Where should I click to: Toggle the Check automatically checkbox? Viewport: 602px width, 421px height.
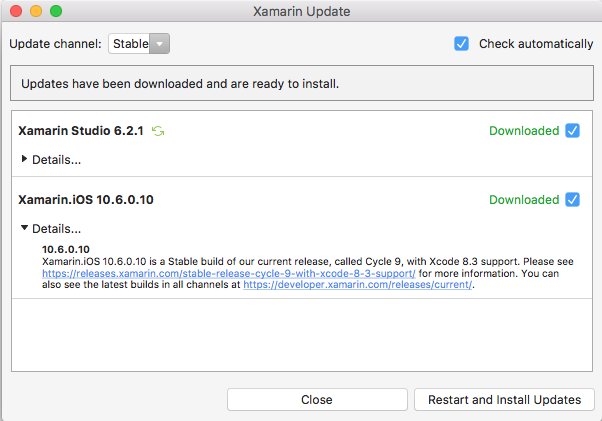pyautogui.click(x=461, y=44)
